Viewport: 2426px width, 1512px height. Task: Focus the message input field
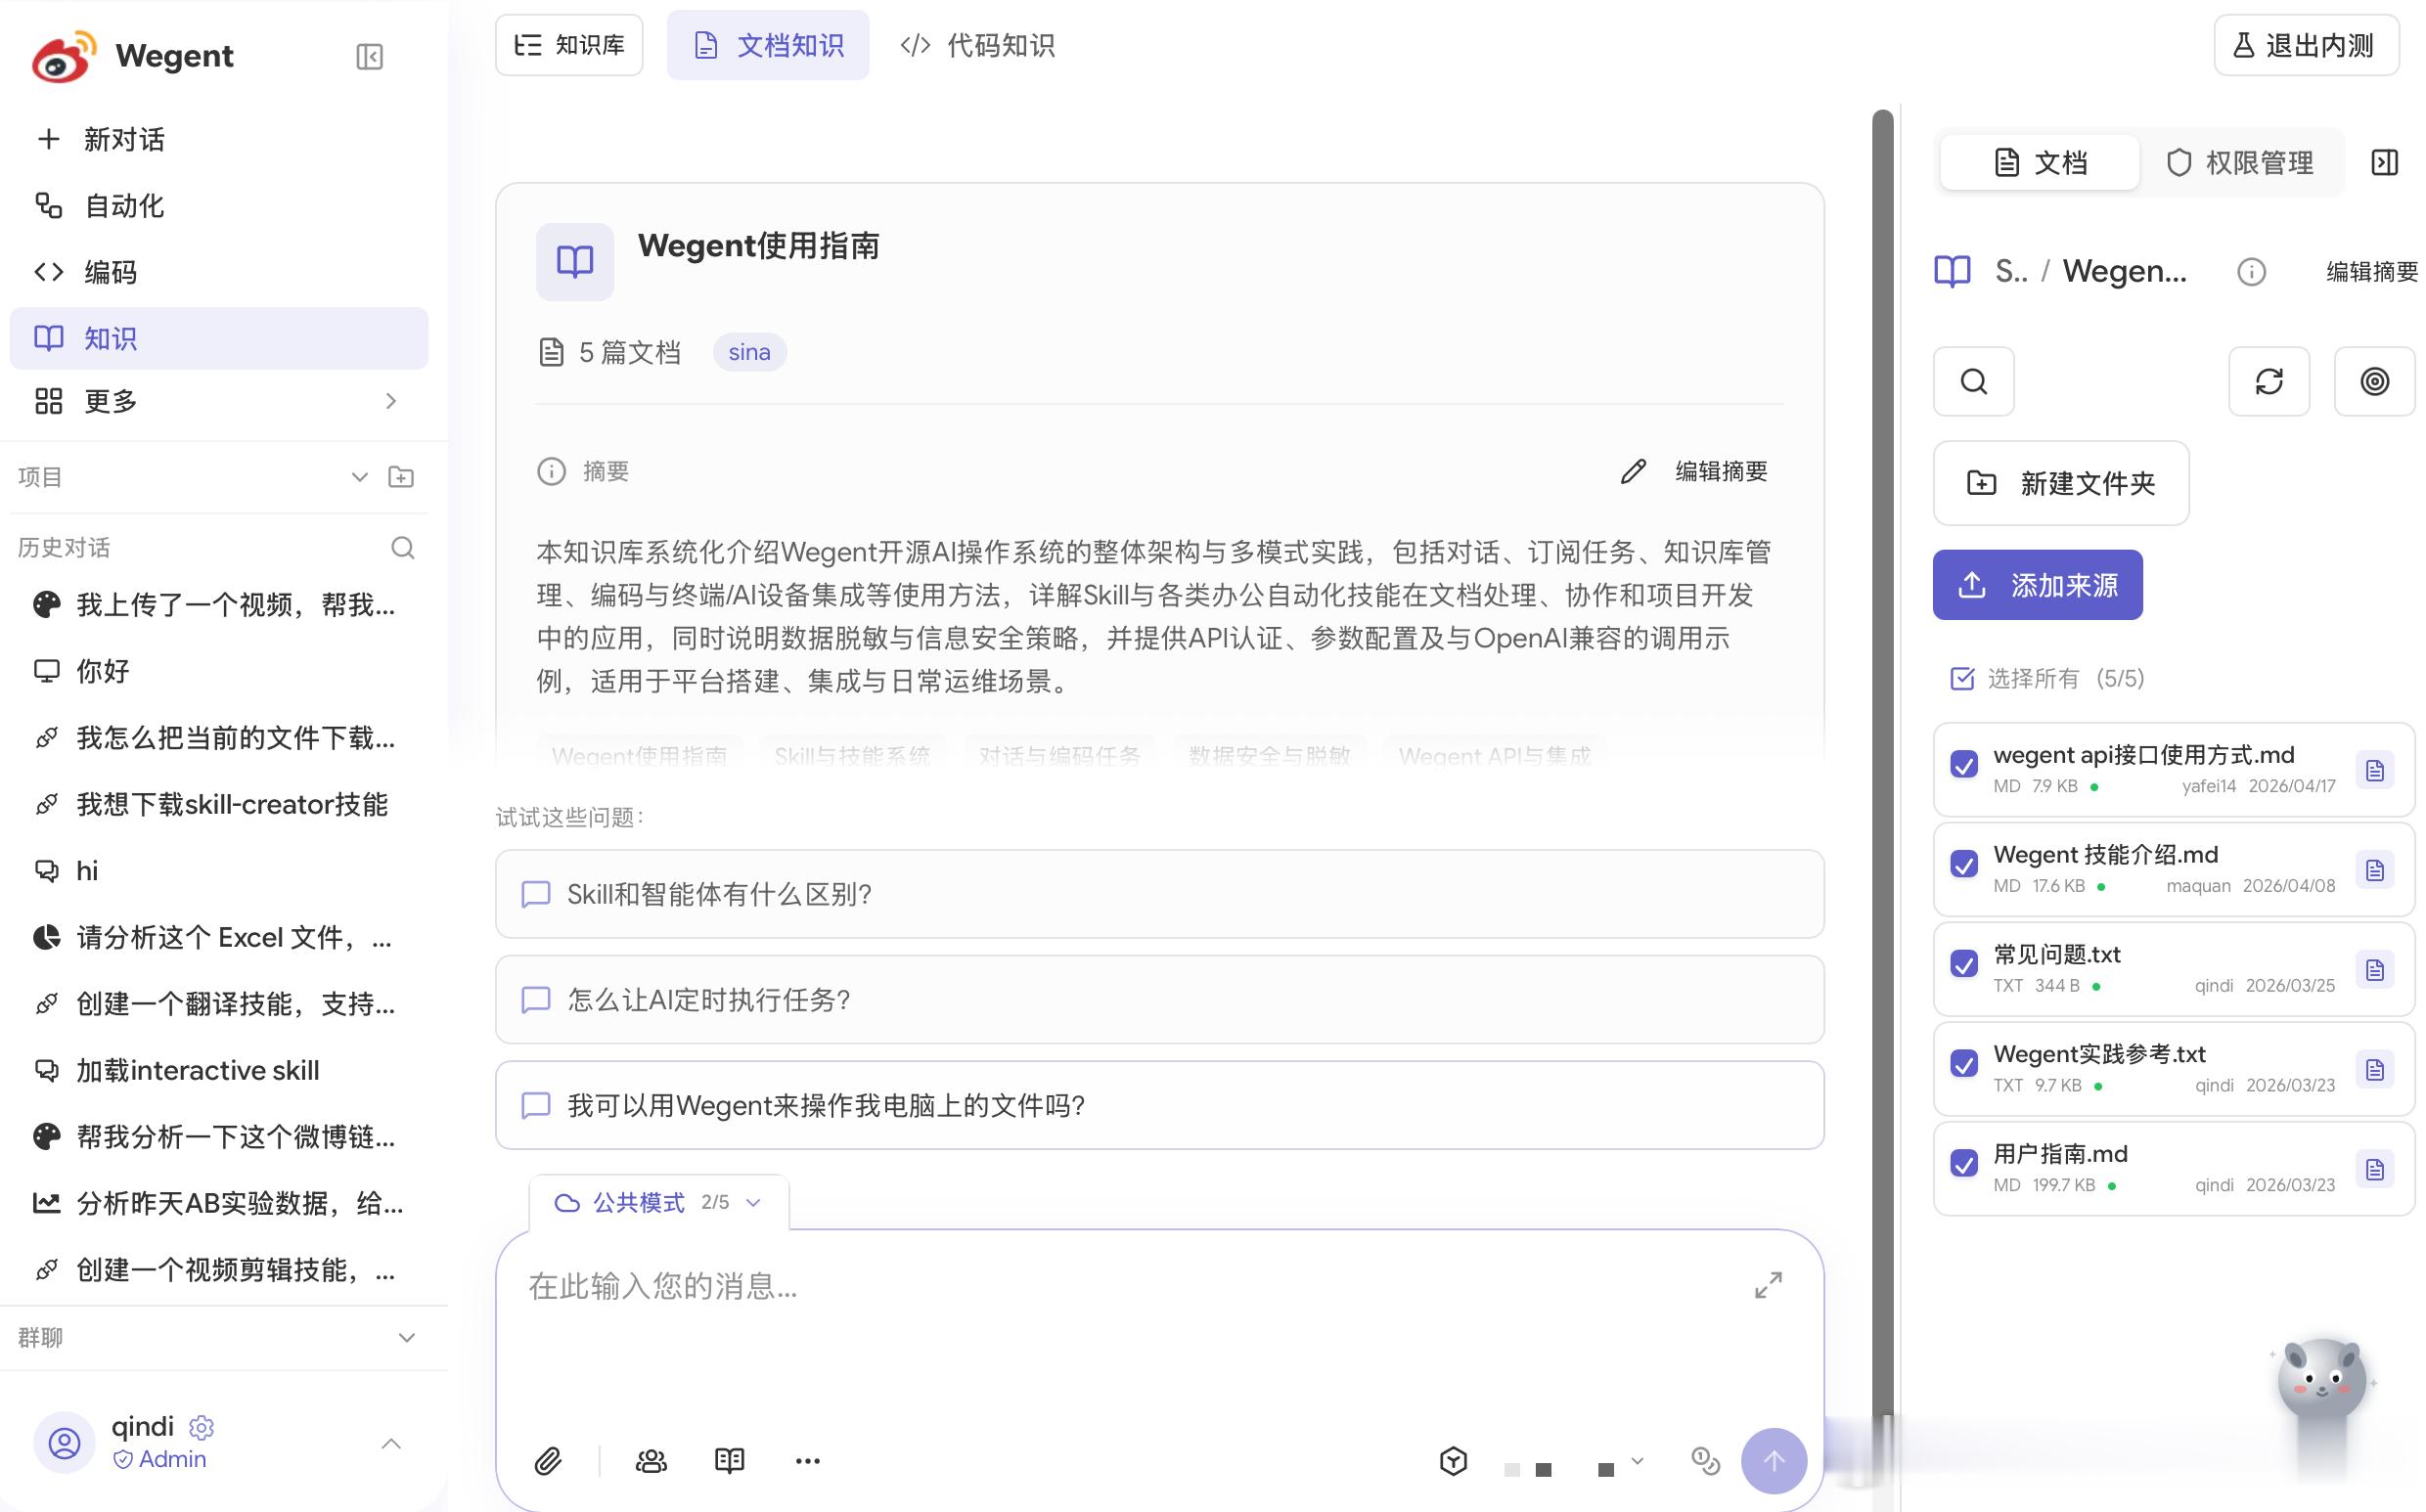(1130, 1286)
